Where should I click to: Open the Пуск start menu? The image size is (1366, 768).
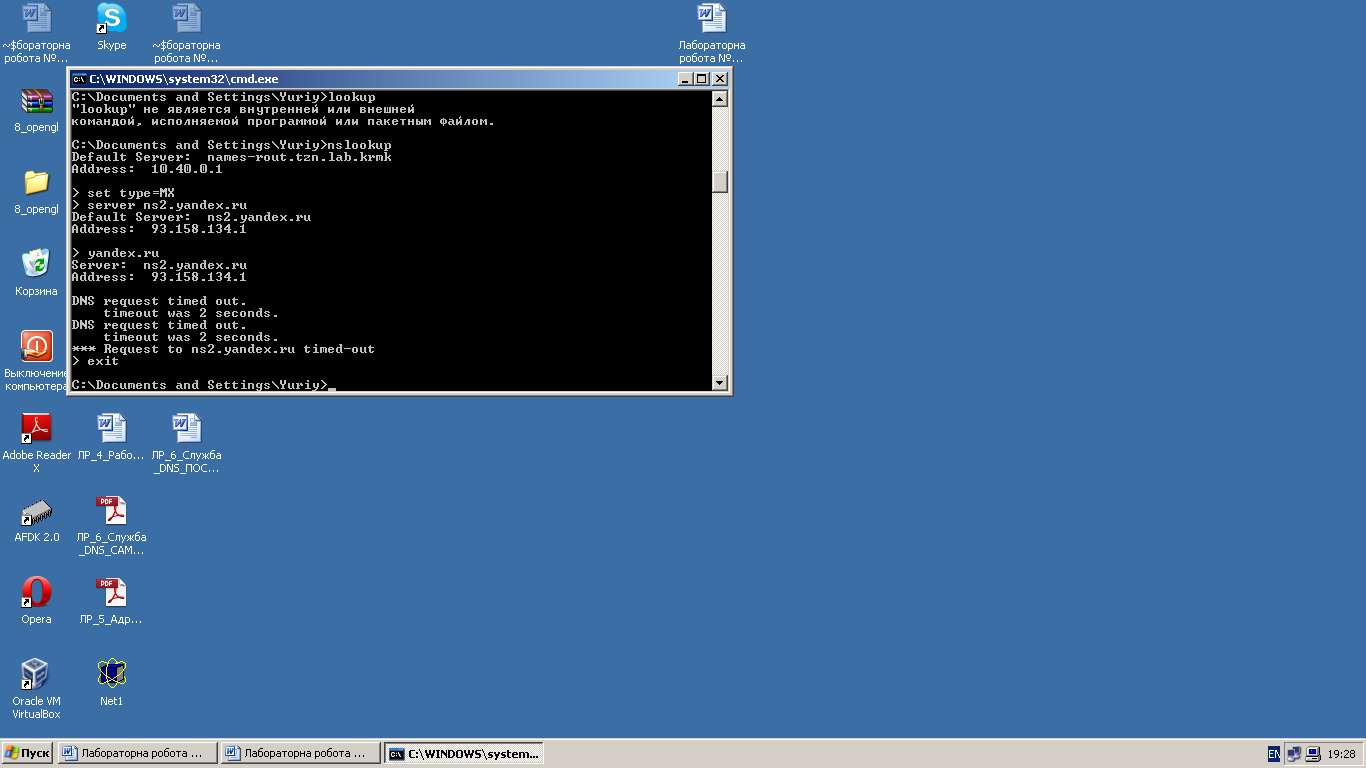(x=28, y=753)
